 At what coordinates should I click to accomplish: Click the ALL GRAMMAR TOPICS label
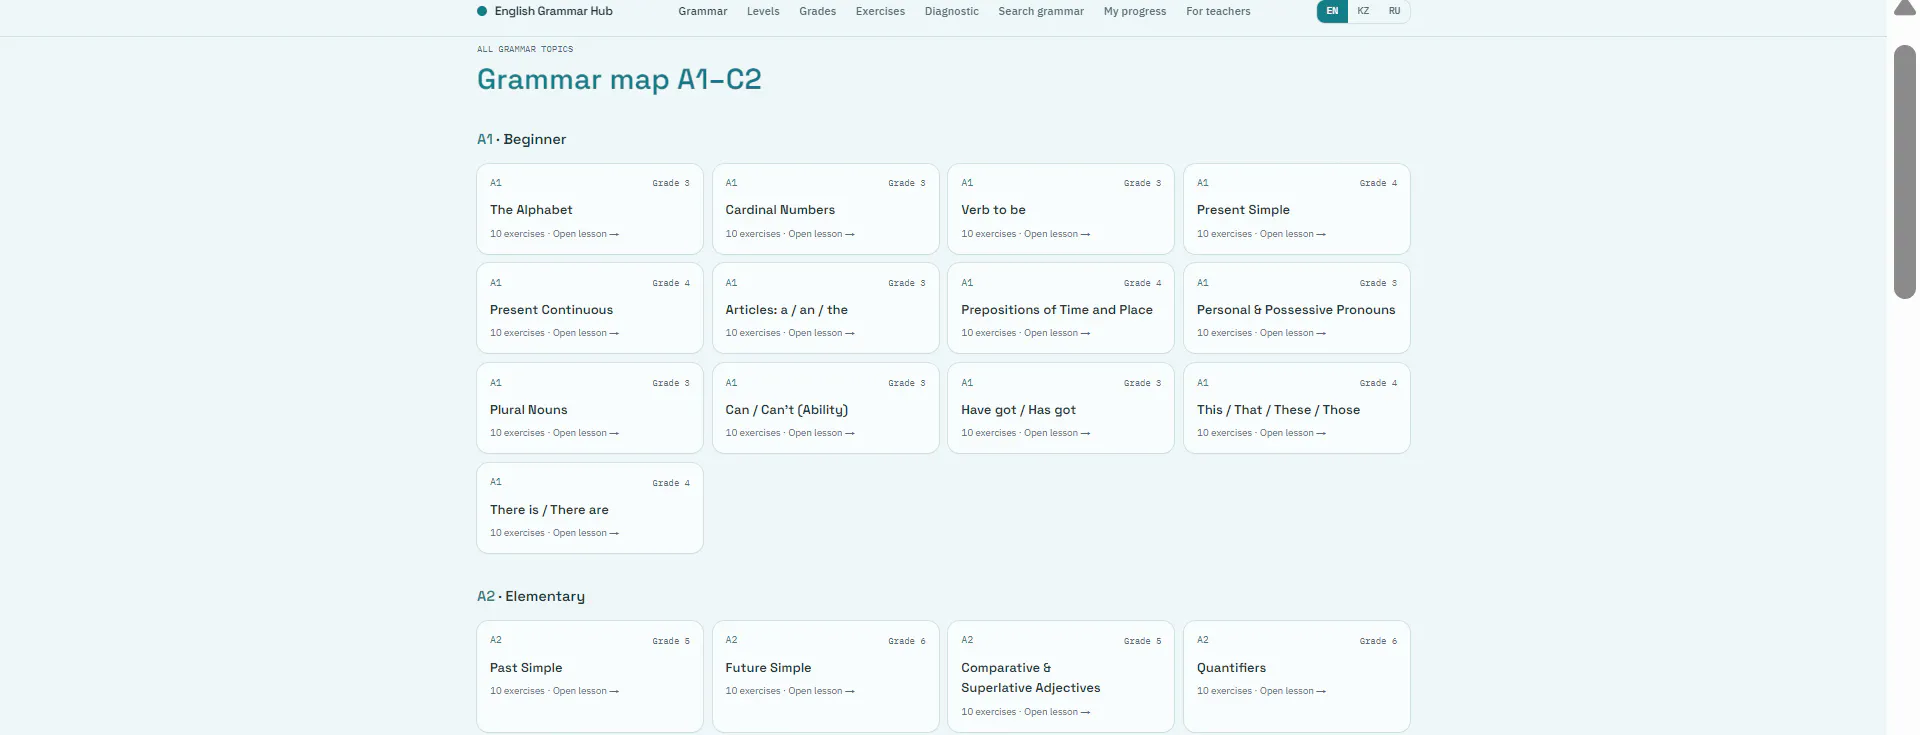[525, 49]
